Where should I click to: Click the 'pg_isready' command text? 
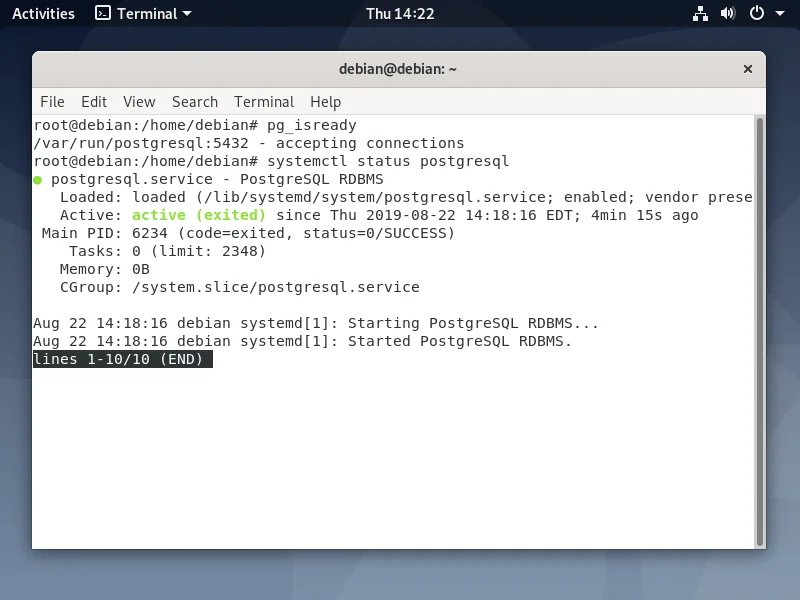tap(312, 126)
